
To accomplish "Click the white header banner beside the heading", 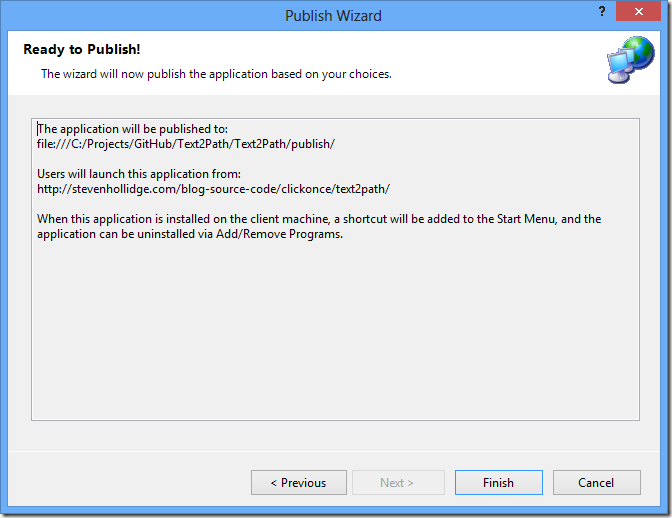I will (400, 50).
